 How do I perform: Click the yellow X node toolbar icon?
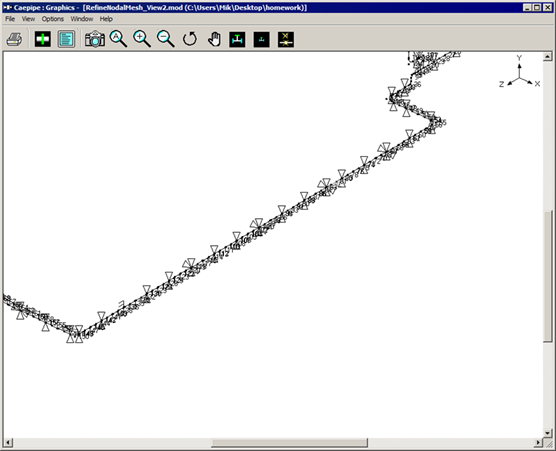(x=286, y=39)
